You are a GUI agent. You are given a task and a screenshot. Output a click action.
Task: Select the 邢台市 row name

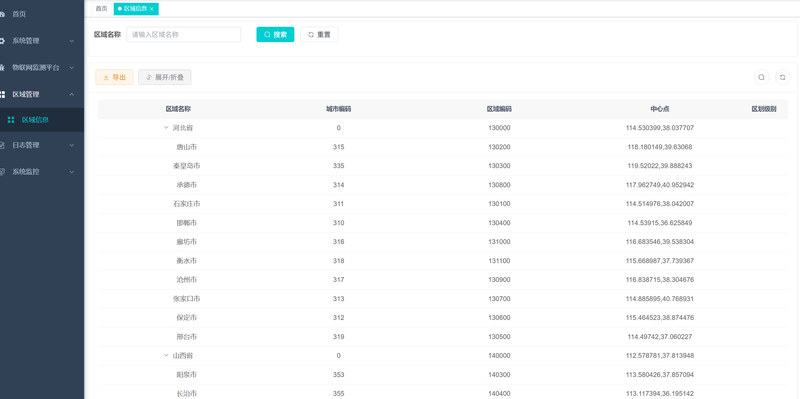click(x=187, y=337)
